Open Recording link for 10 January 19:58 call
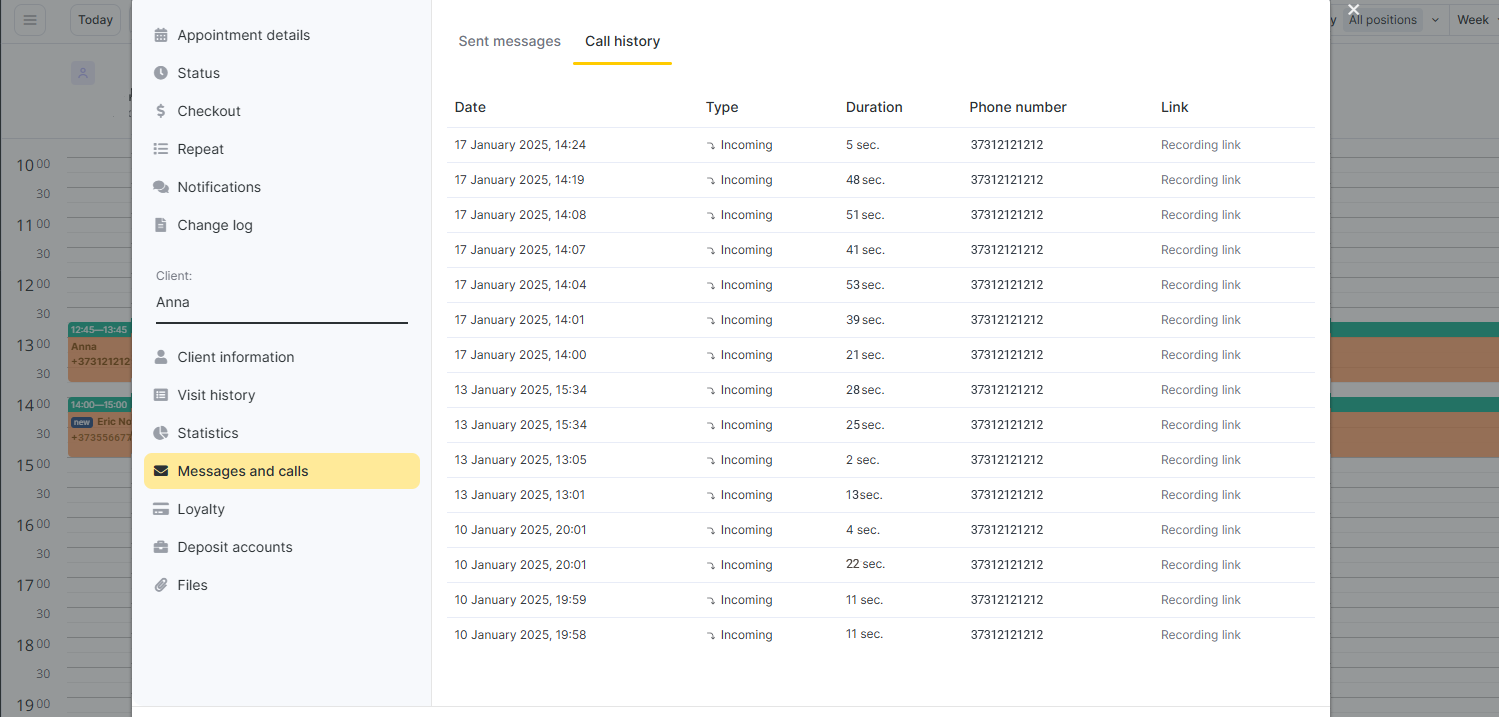 (x=1200, y=635)
